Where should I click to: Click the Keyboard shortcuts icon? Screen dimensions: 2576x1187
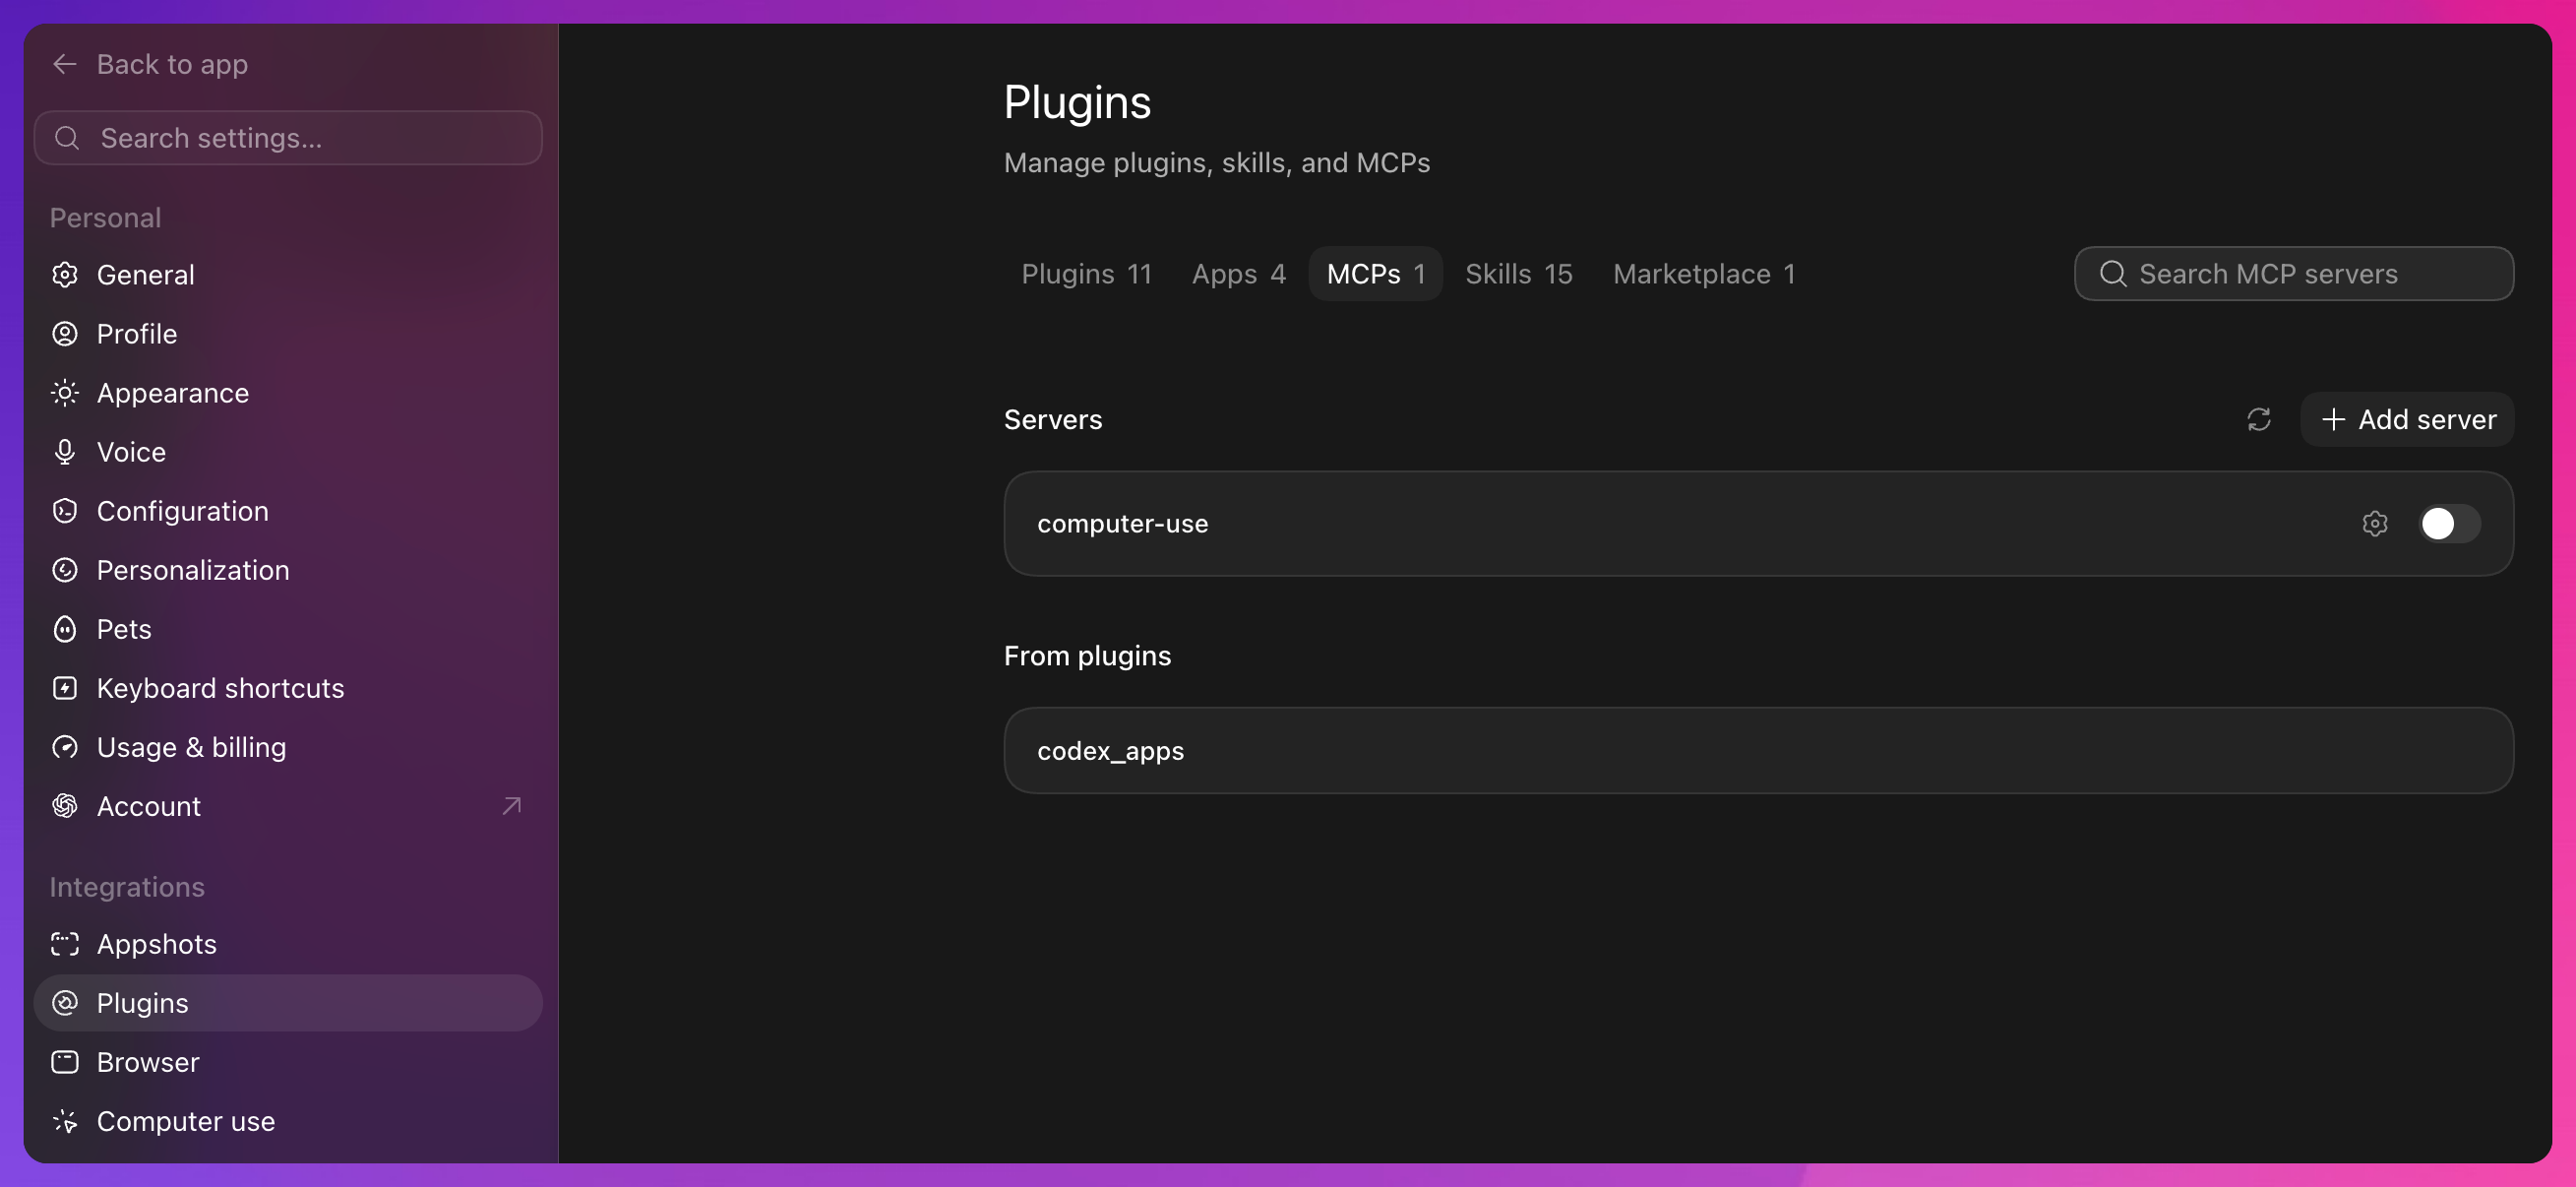(65, 688)
